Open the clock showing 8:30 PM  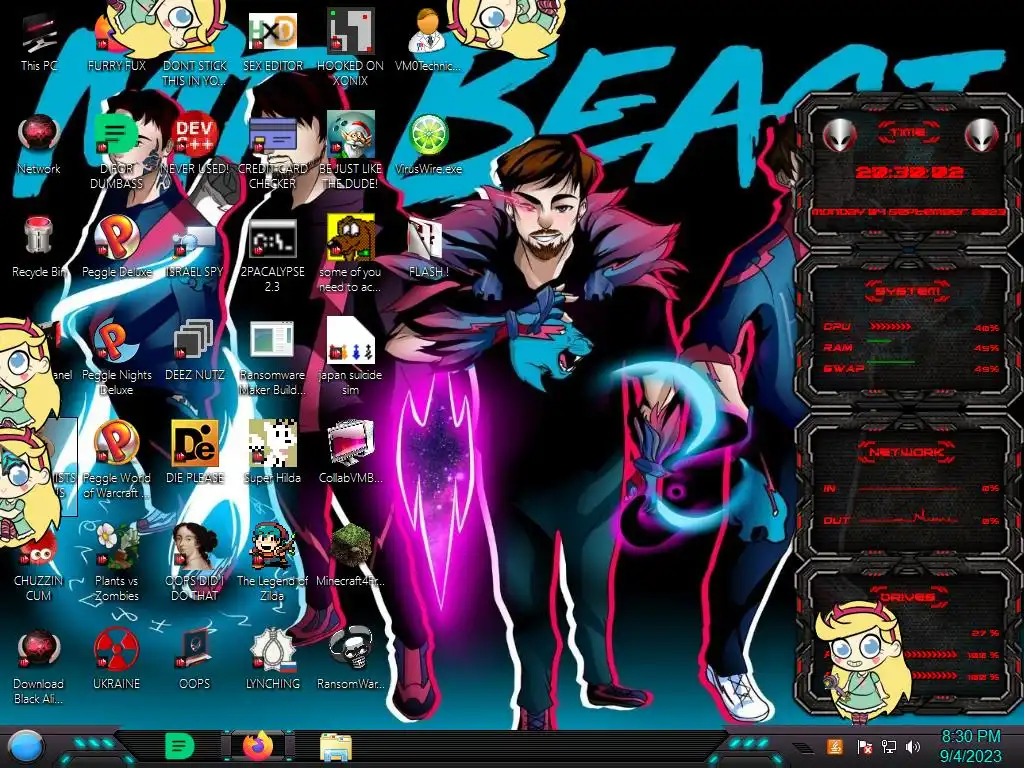click(x=970, y=746)
